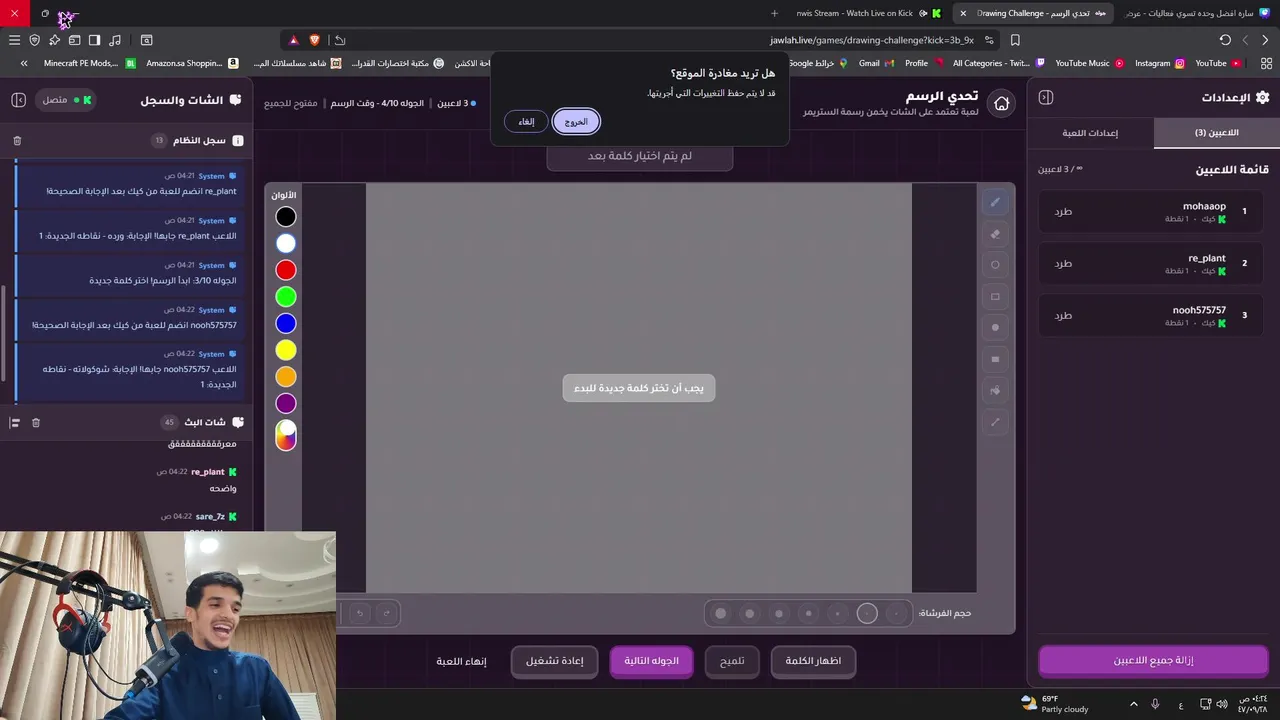Select the outlined circle shape tool
This screenshot has height=720, width=1280.
click(x=995, y=265)
